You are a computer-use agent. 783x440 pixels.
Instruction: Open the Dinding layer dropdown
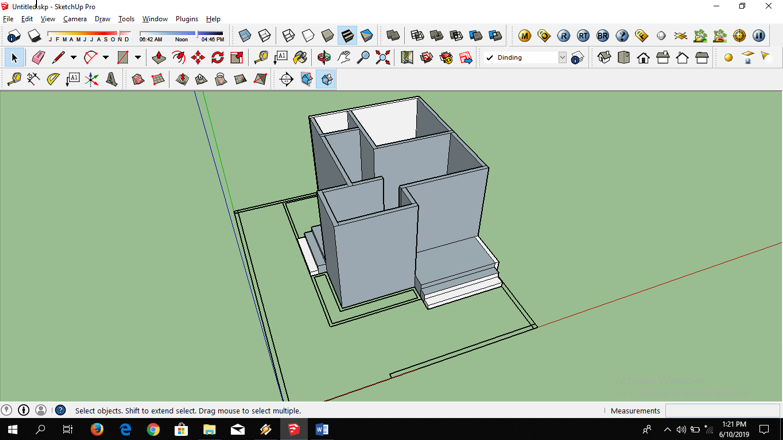click(x=562, y=58)
